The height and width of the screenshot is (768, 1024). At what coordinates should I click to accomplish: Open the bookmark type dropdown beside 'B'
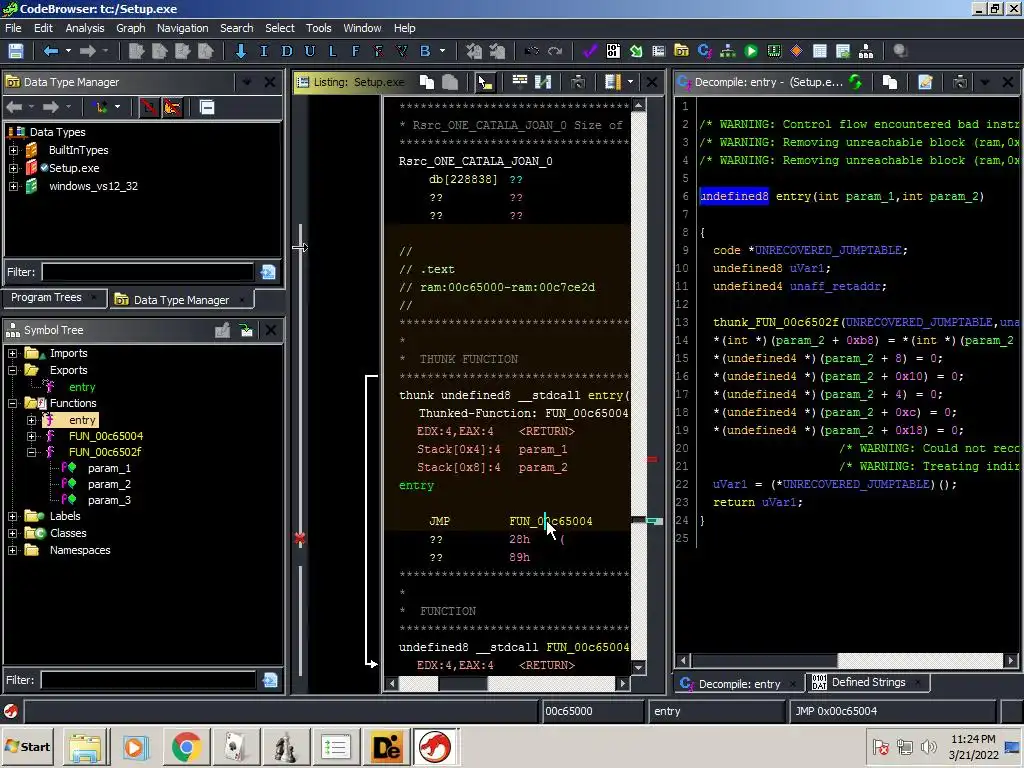tap(442, 51)
